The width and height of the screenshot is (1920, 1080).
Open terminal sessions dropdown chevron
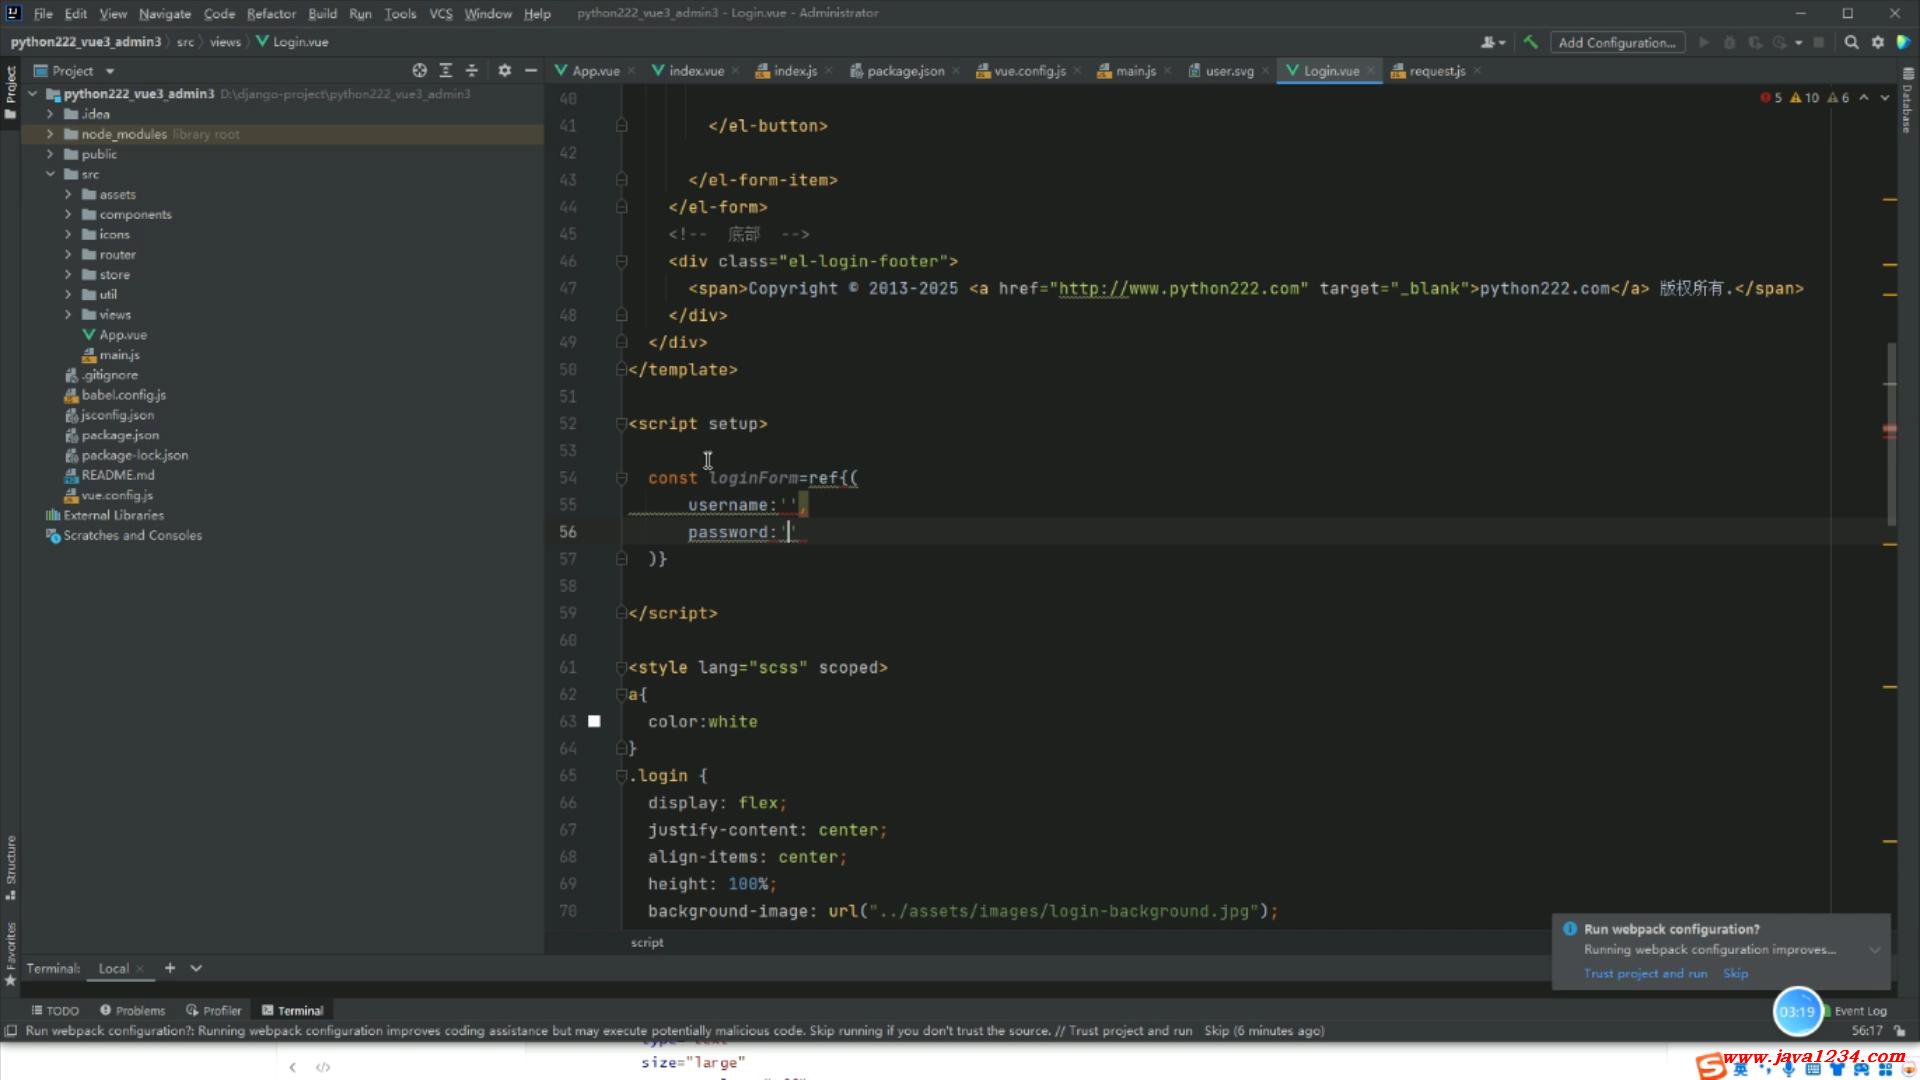pyautogui.click(x=196, y=968)
